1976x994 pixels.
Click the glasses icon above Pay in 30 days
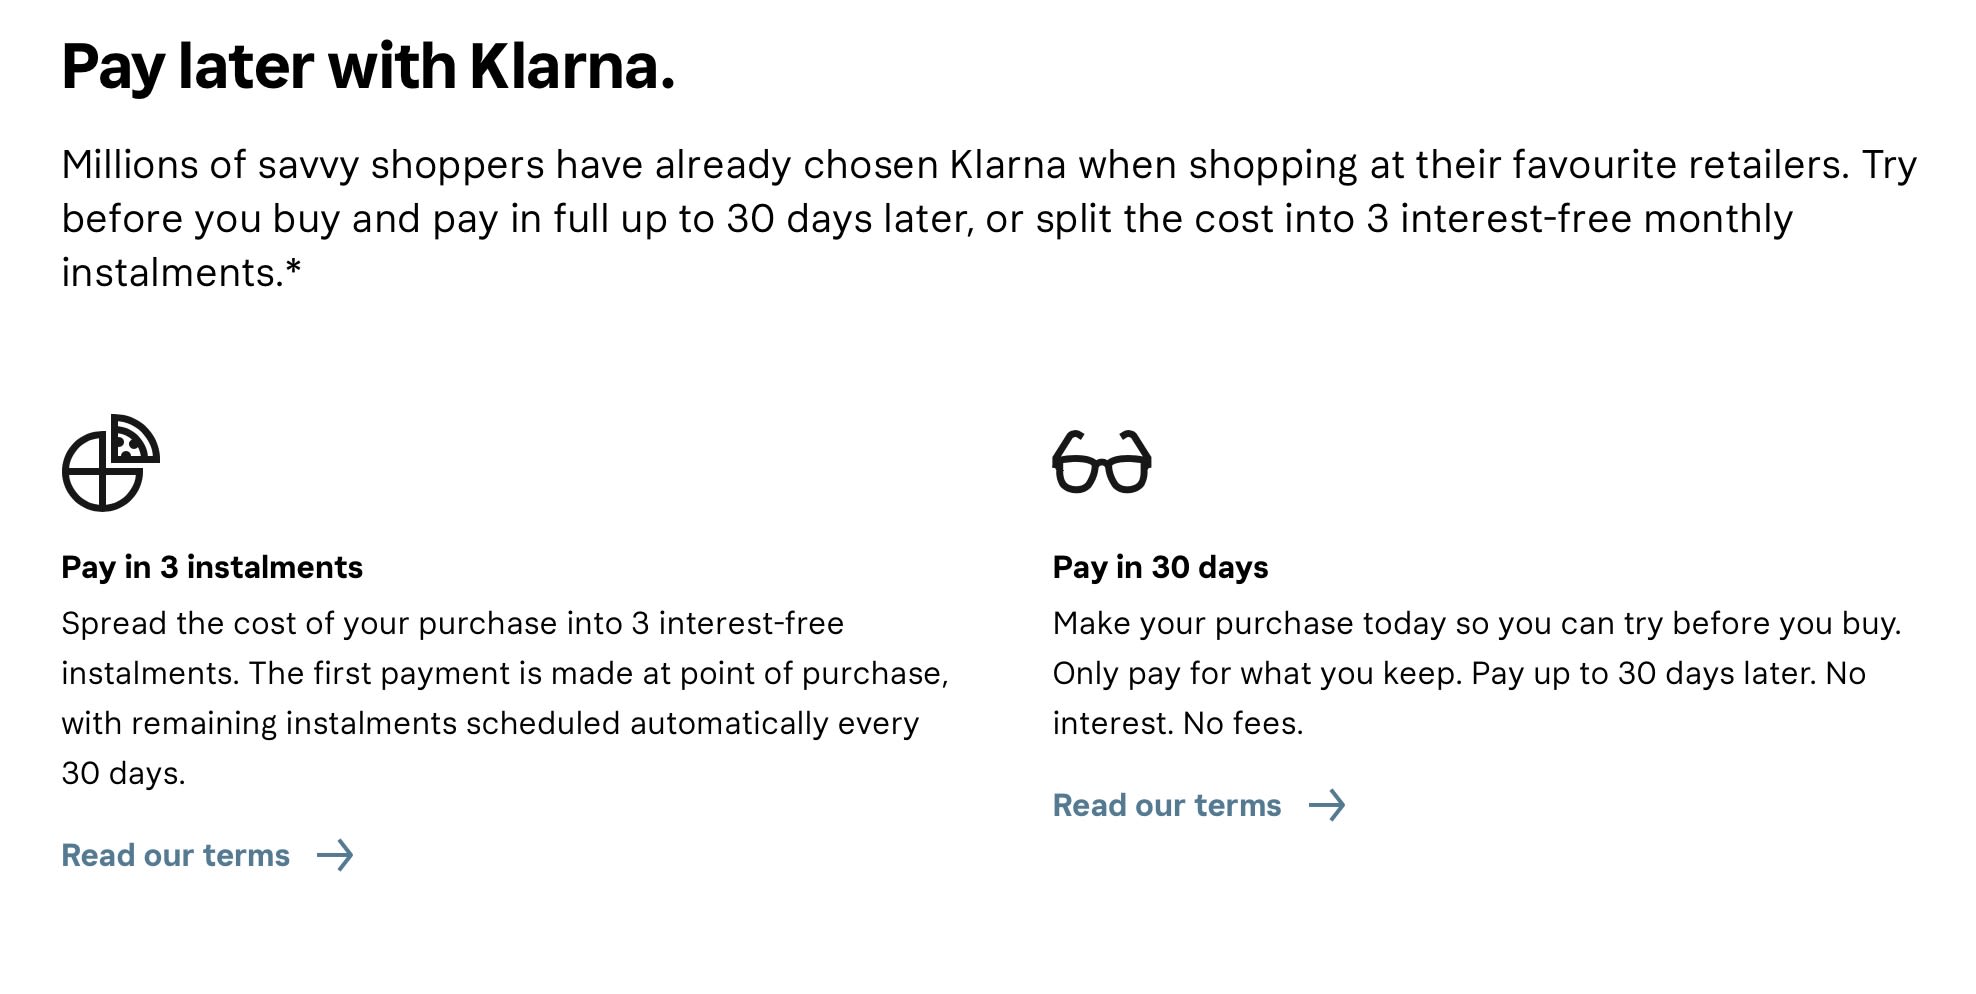point(1101,462)
